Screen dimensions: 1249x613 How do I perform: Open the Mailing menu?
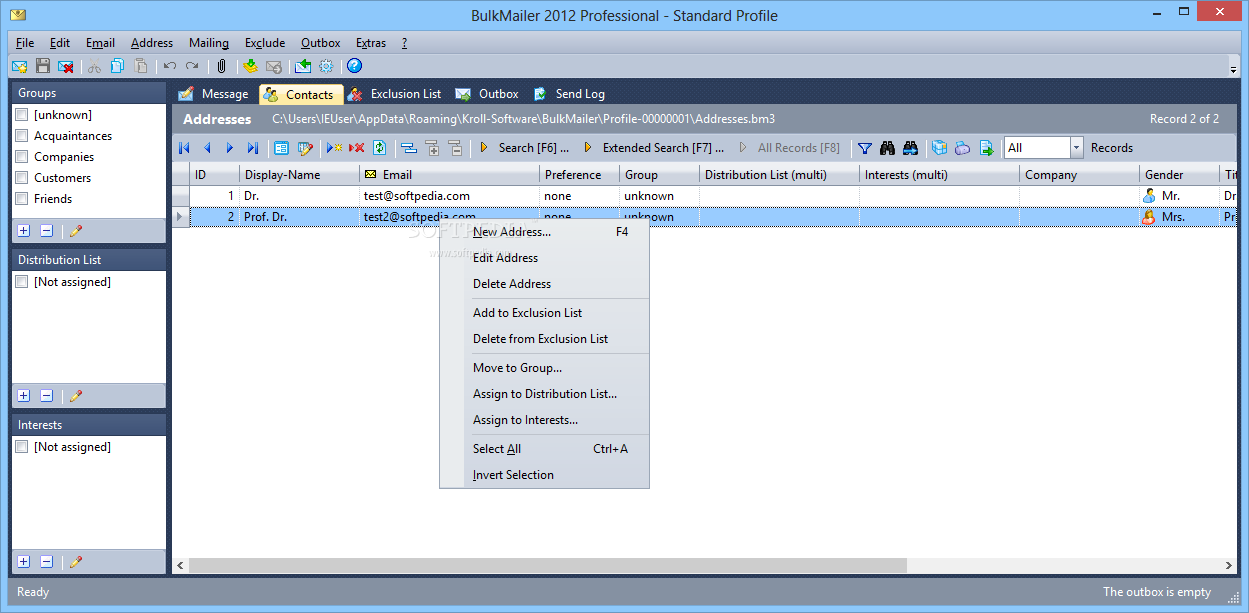click(x=209, y=43)
